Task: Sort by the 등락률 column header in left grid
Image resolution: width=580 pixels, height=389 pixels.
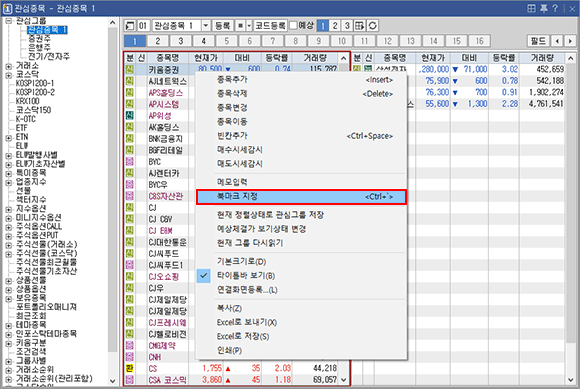Action: tap(277, 58)
